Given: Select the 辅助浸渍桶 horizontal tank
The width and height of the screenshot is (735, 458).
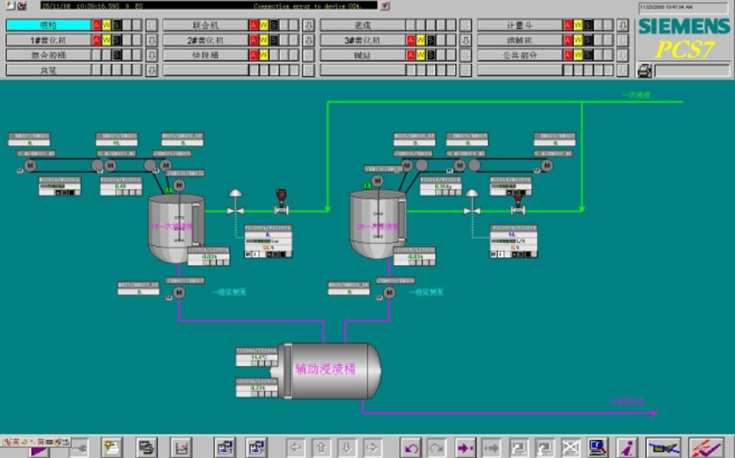Looking at the screenshot, I should click(x=329, y=369).
